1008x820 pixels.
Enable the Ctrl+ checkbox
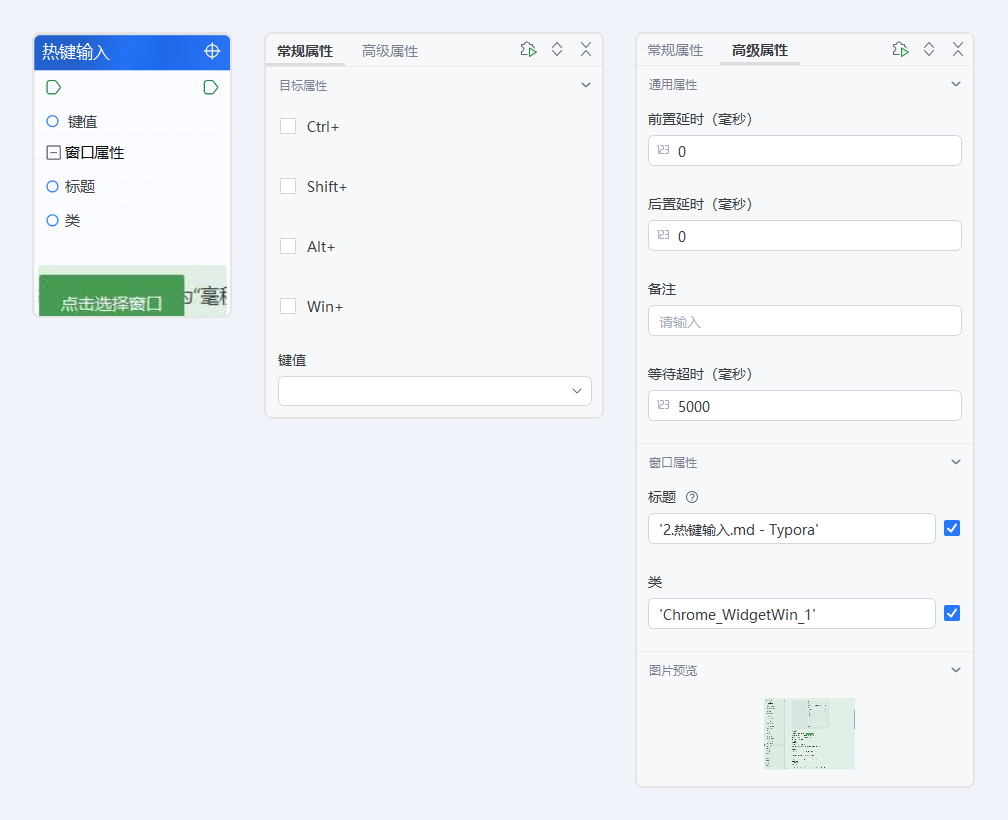pos(288,127)
